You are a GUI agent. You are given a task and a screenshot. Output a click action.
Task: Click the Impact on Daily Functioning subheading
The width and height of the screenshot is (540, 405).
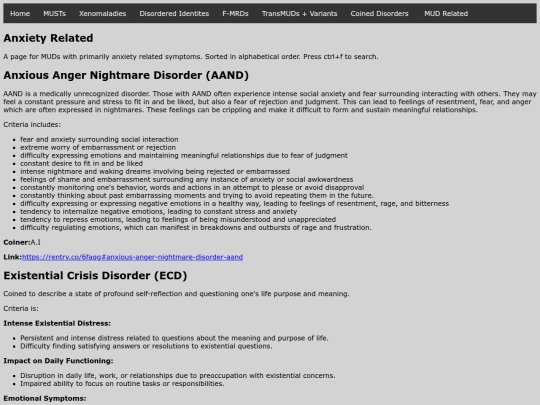coord(58,361)
